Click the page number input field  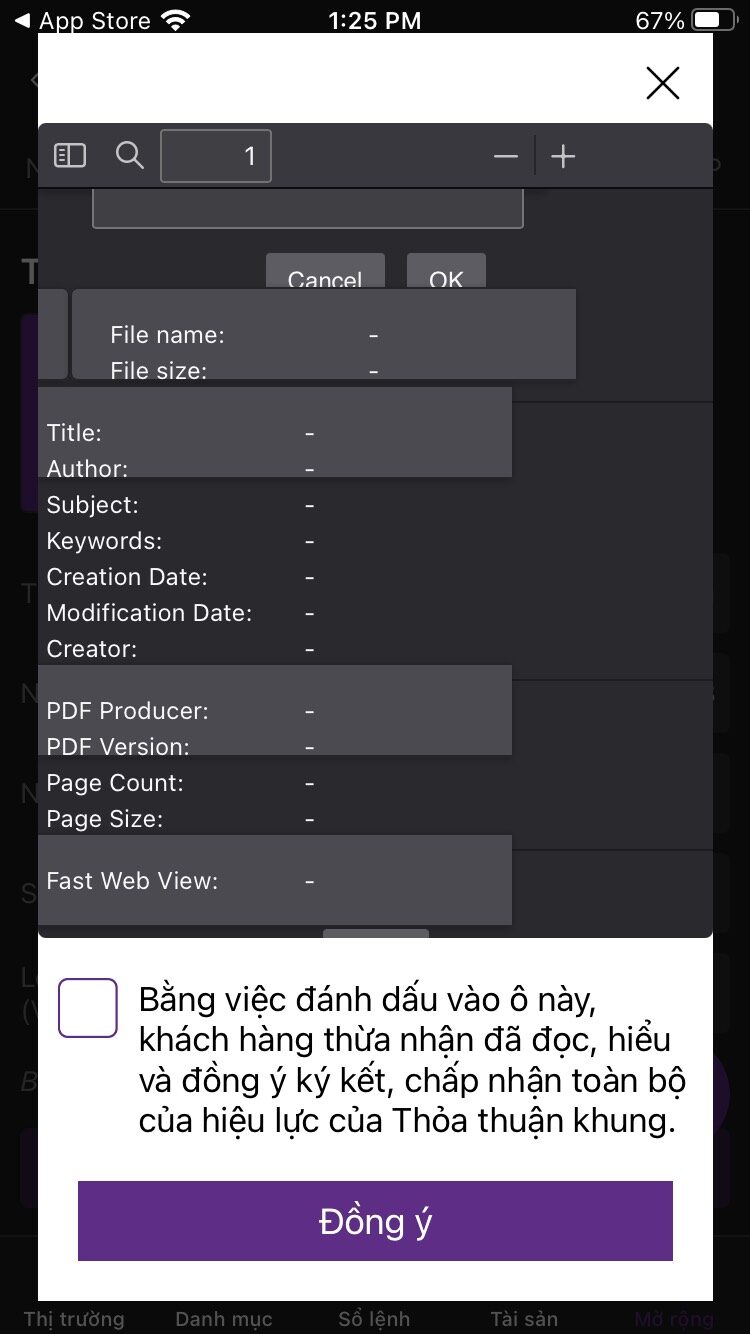[x=216, y=156]
